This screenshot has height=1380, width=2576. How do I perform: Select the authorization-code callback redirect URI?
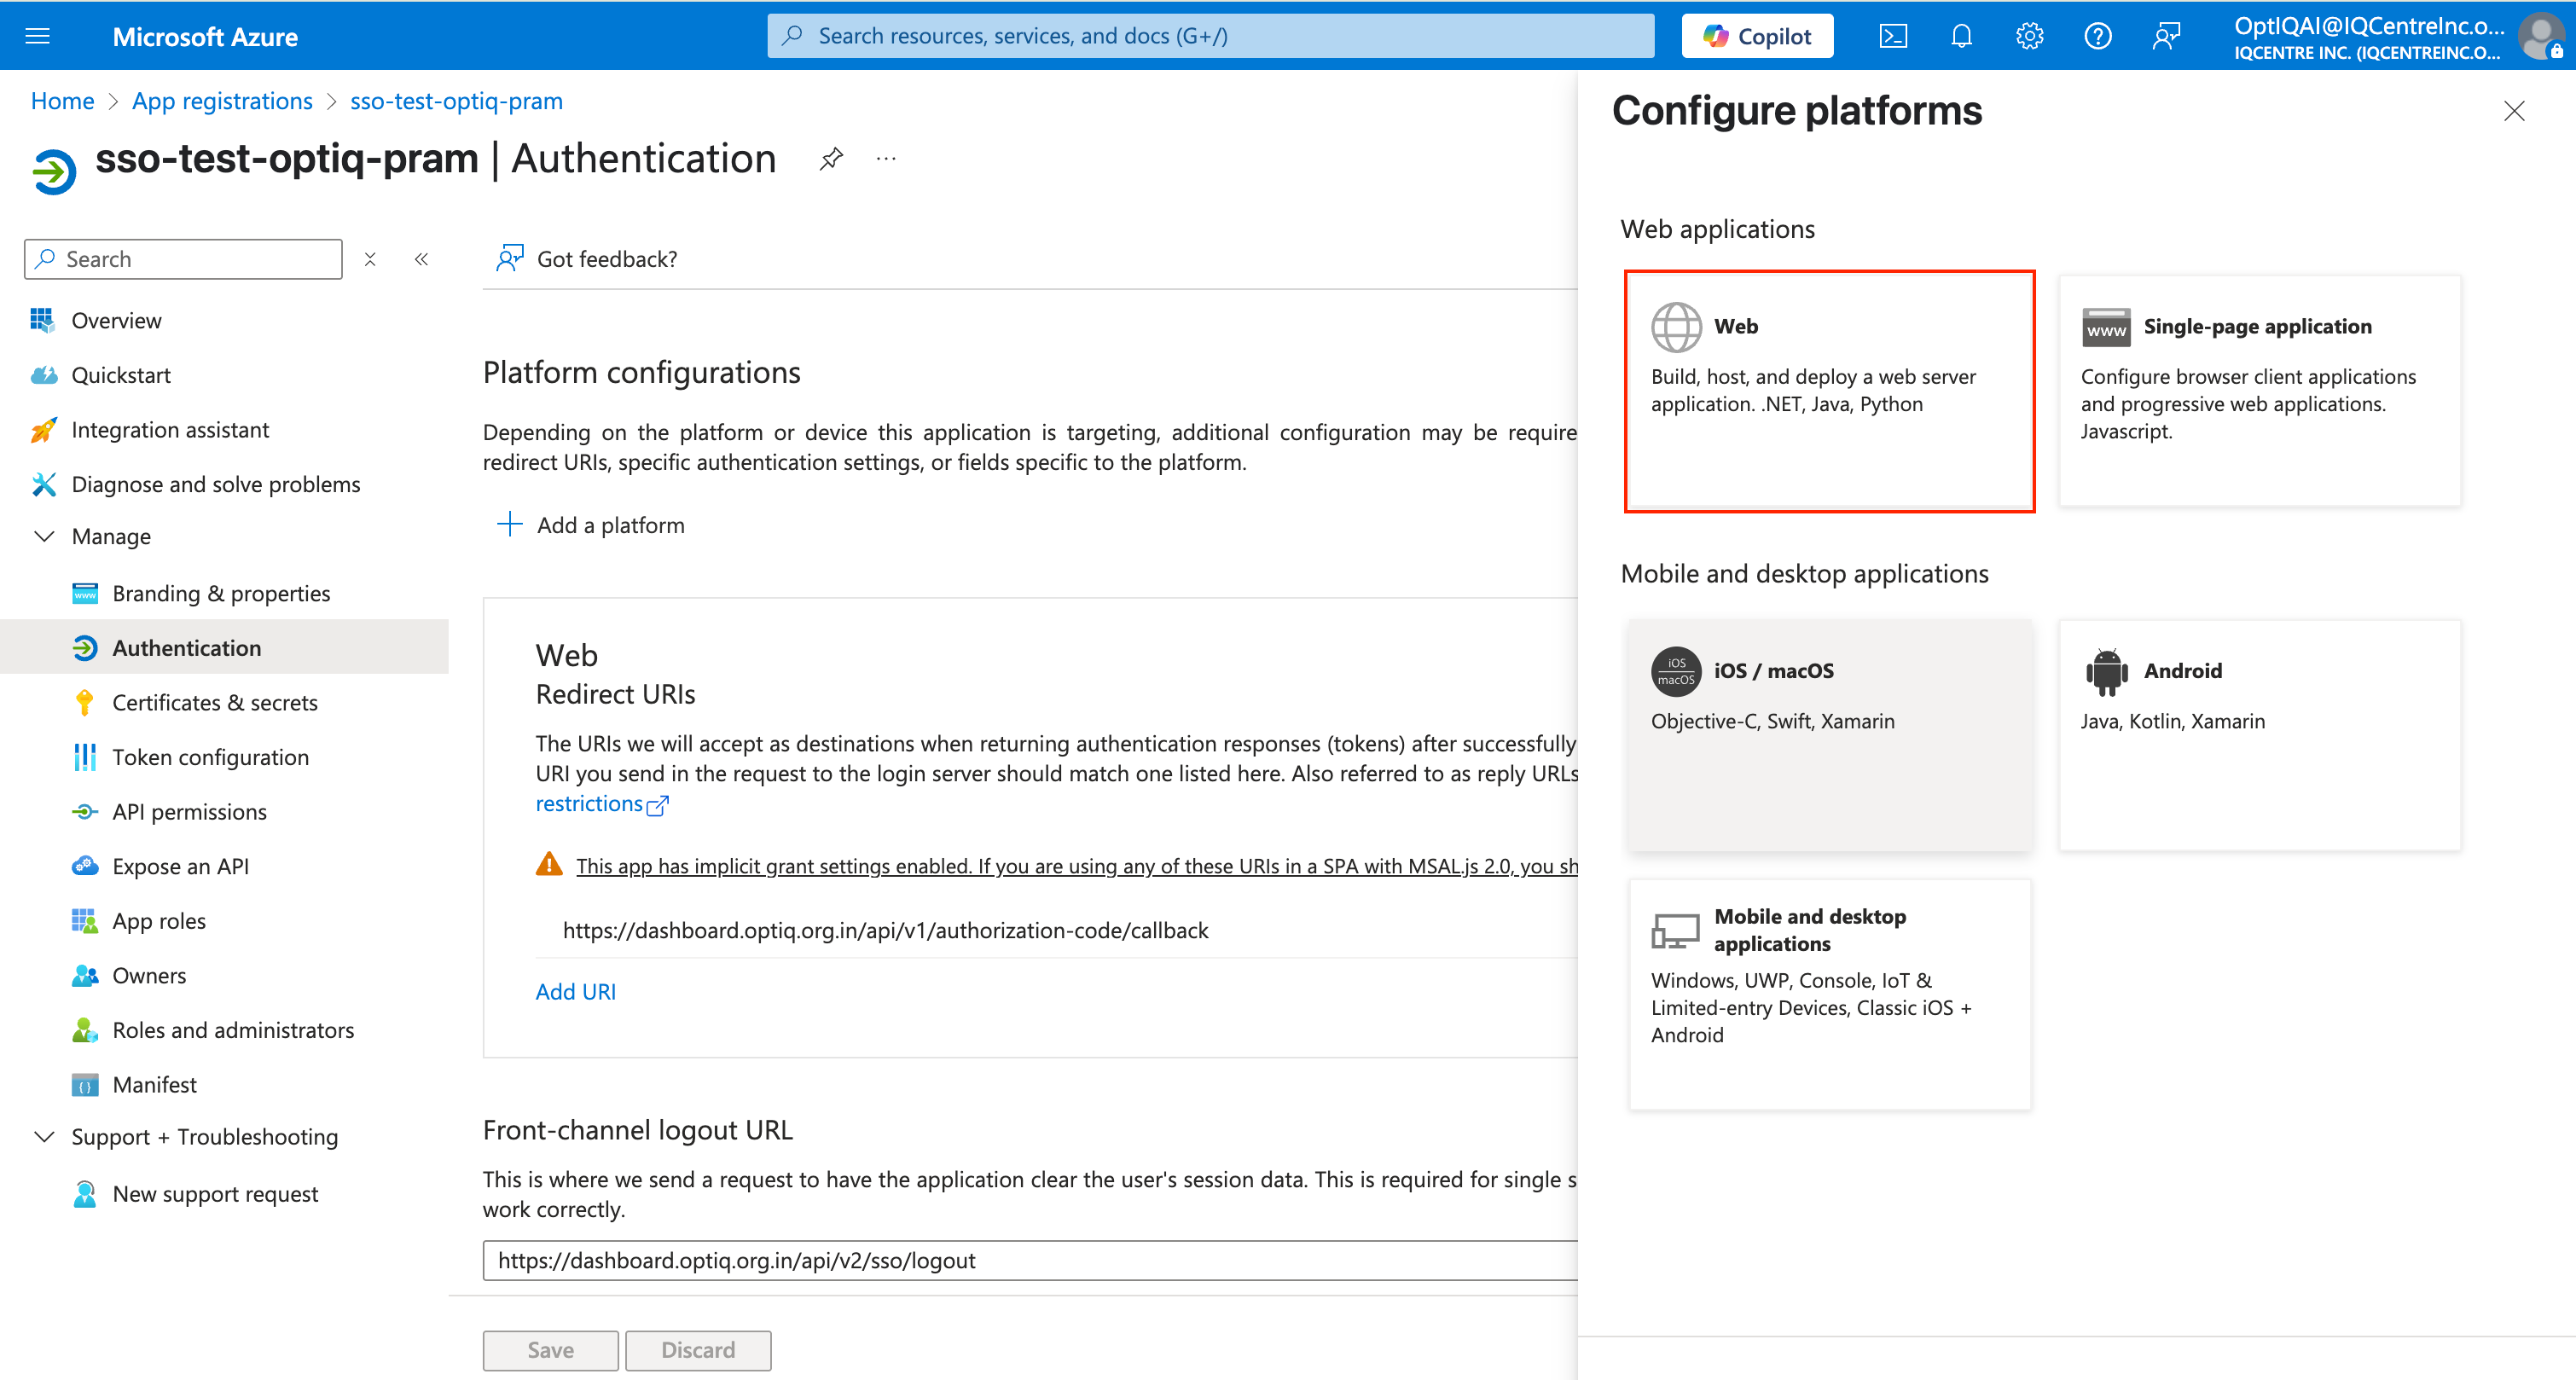point(885,930)
